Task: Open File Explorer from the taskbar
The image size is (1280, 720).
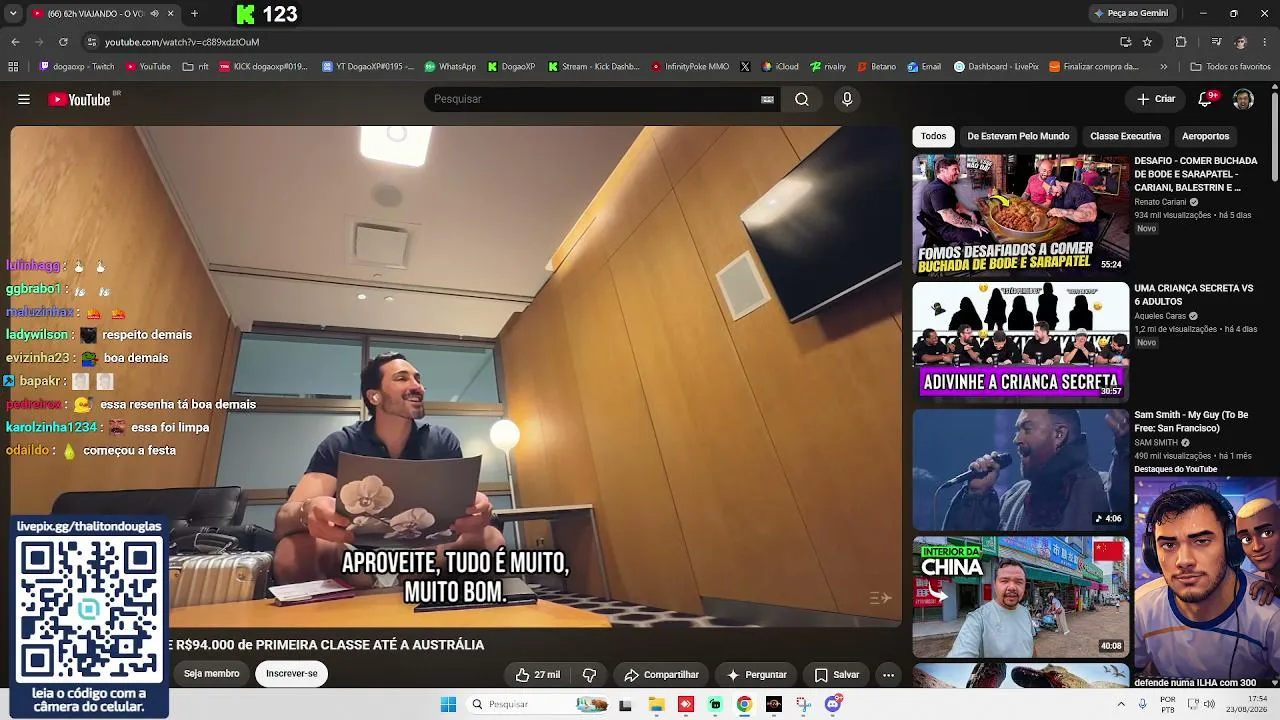Action: (656, 704)
